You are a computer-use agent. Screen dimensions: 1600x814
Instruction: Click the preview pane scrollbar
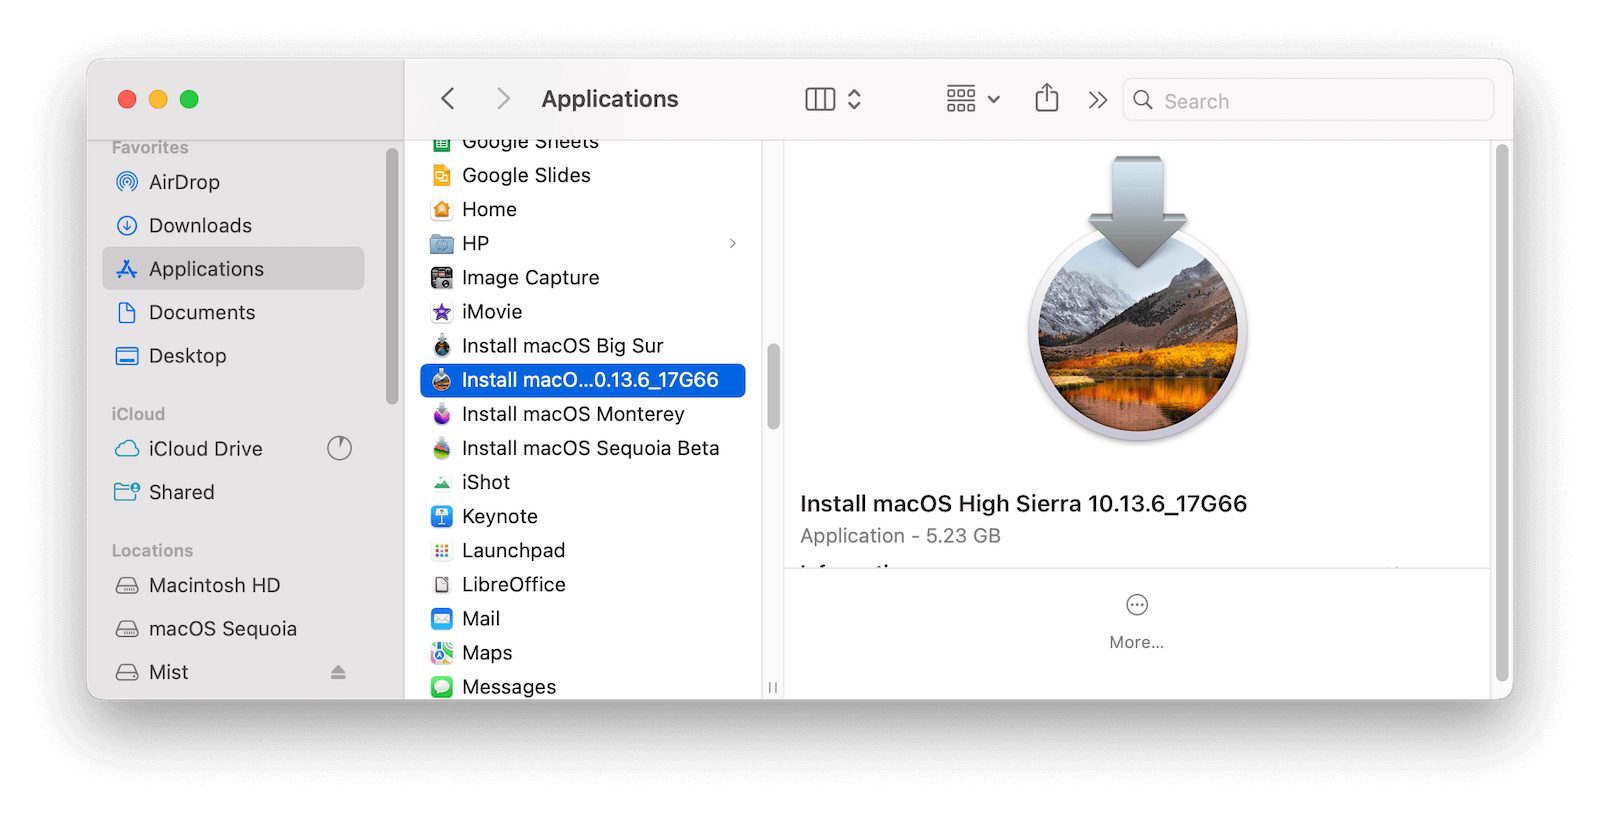point(1501,412)
